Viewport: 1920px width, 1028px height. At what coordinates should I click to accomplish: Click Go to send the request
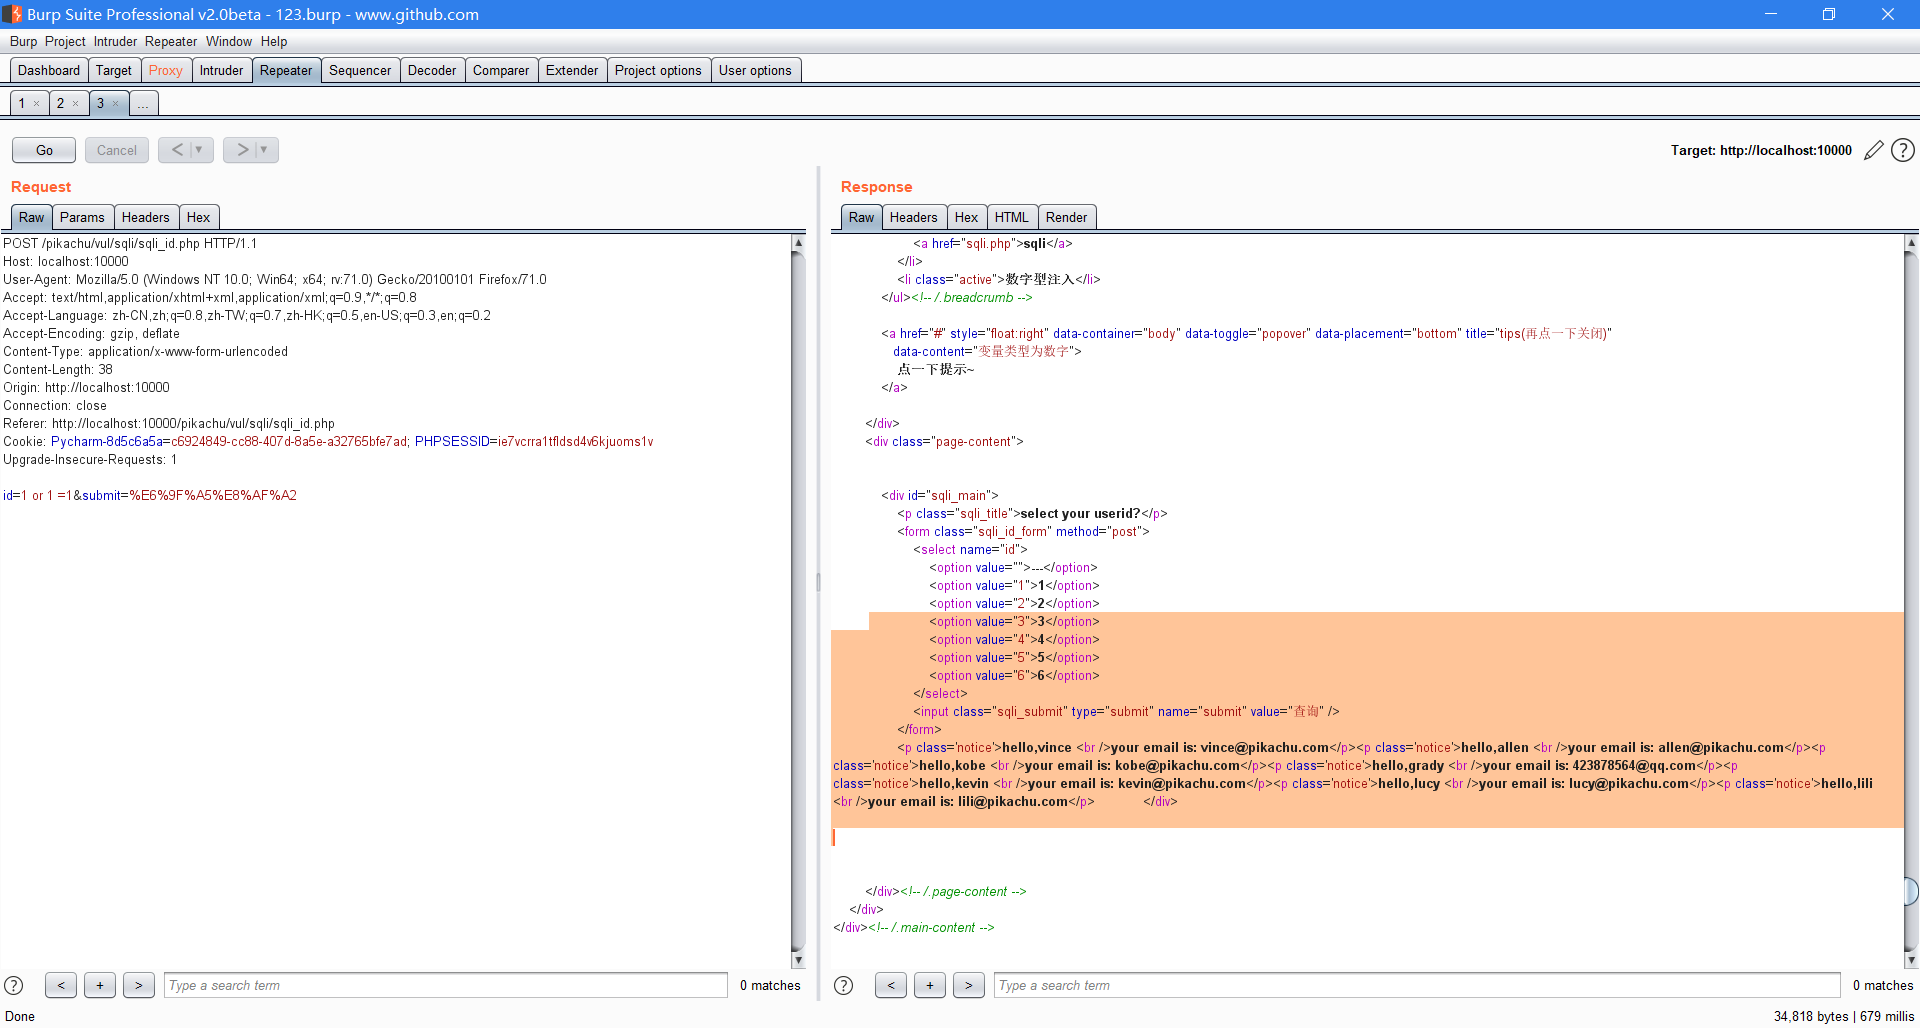coord(44,150)
